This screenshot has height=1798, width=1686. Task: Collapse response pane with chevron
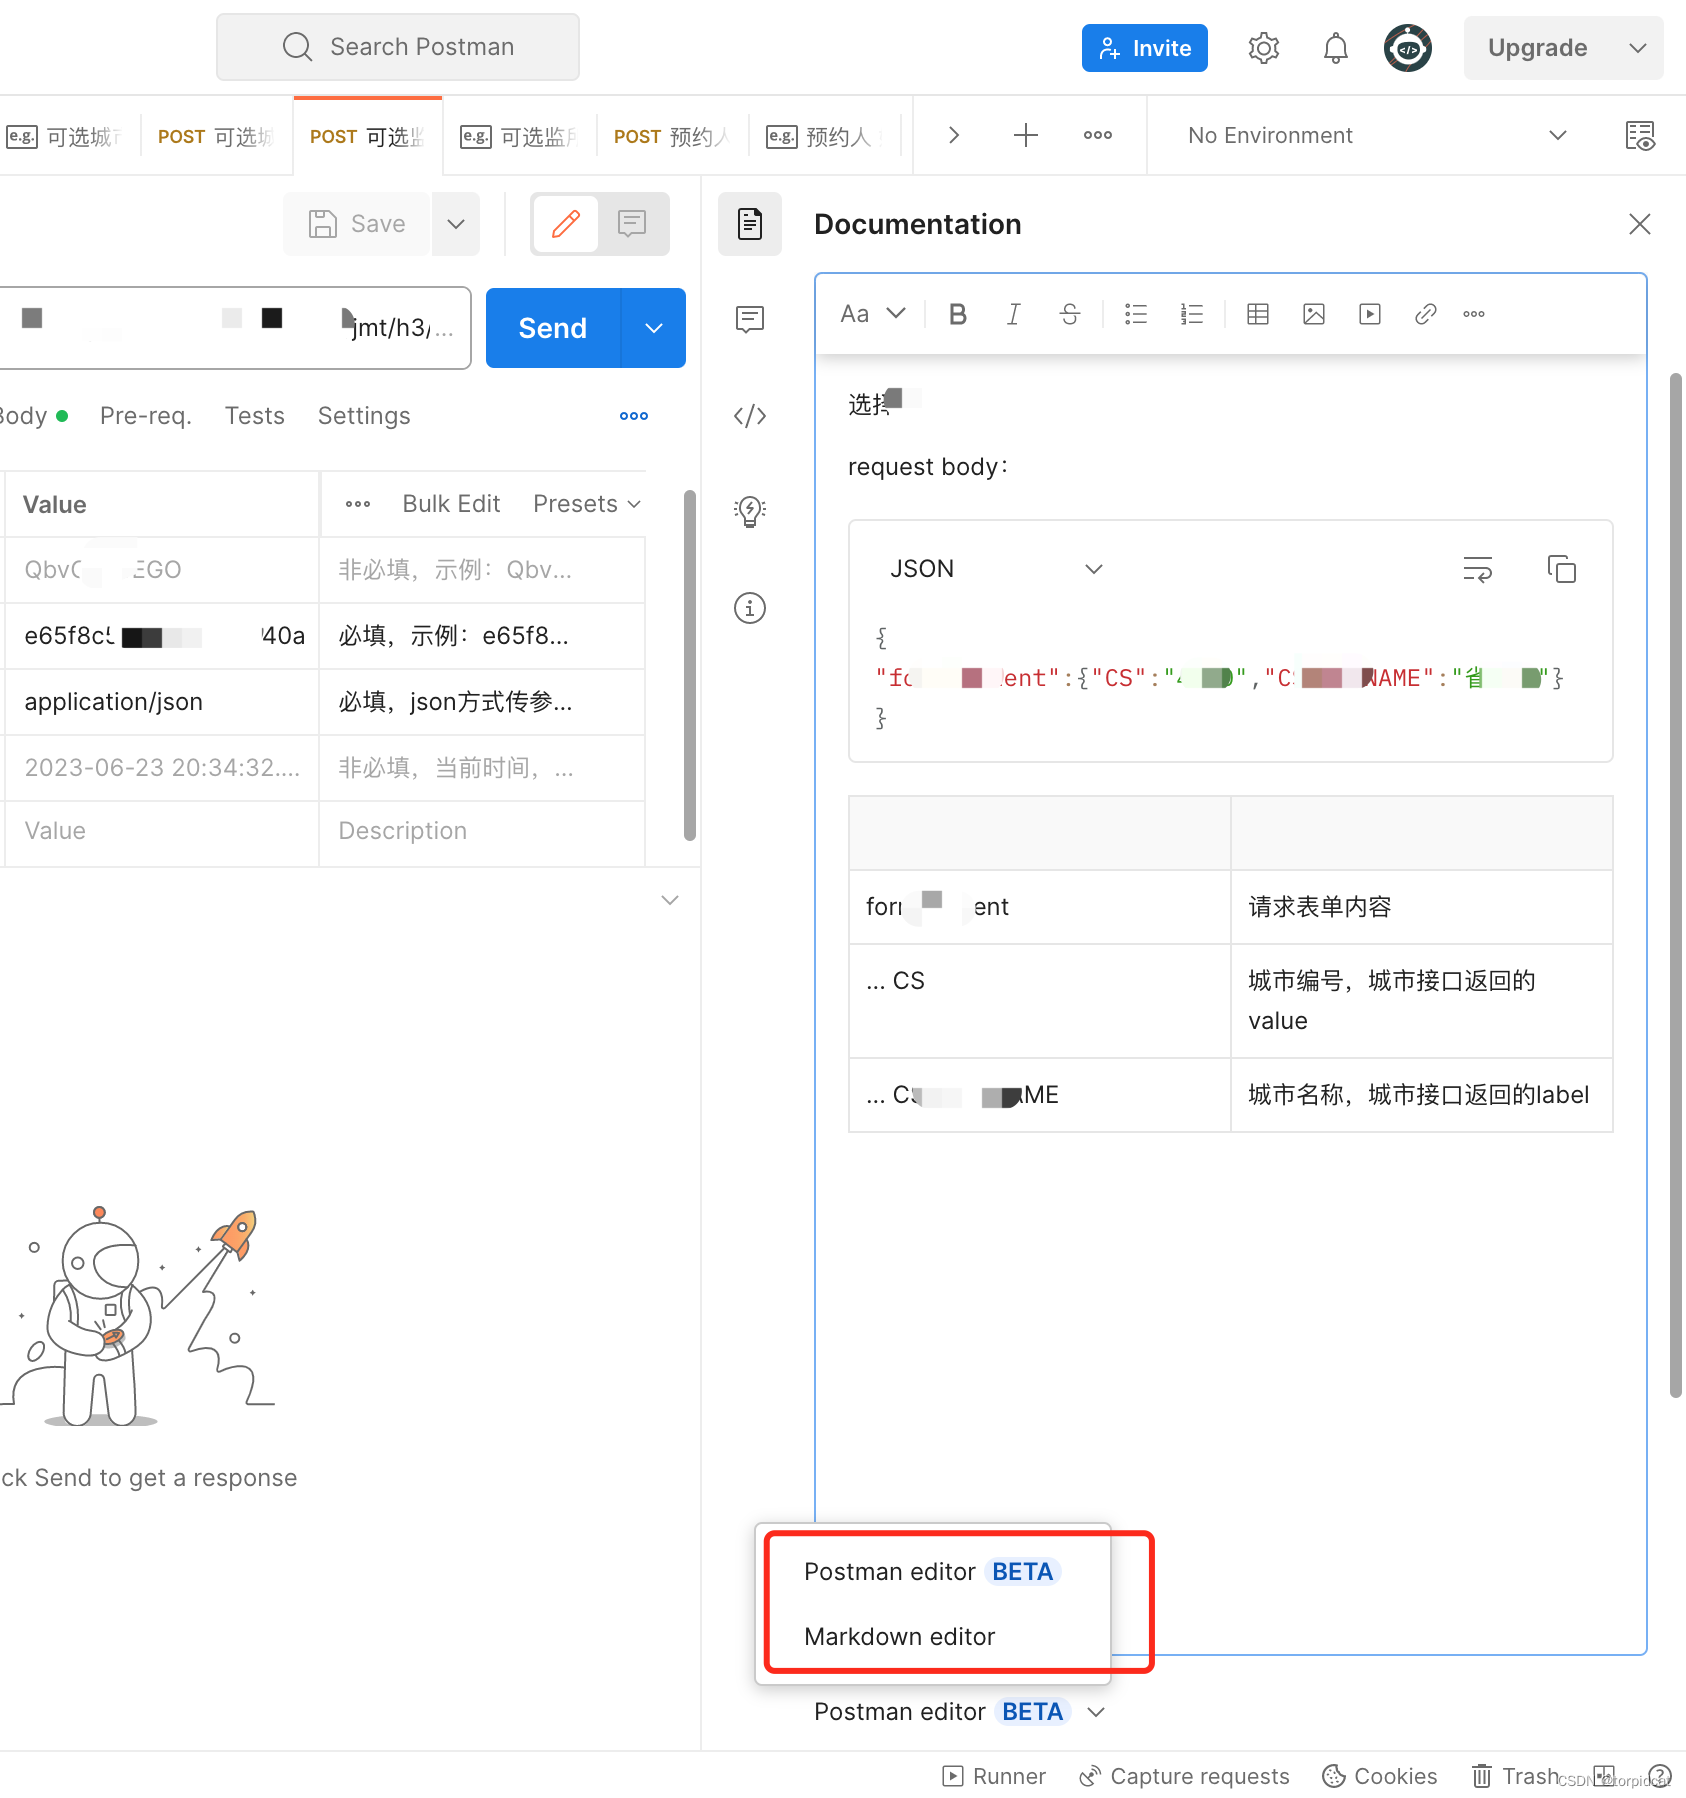(670, 900)
